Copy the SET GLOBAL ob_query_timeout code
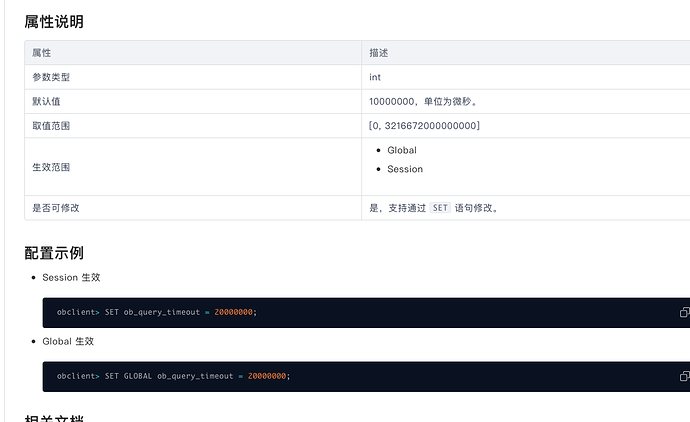This screenshot has width=690, height=422. (x=684, y=376)
